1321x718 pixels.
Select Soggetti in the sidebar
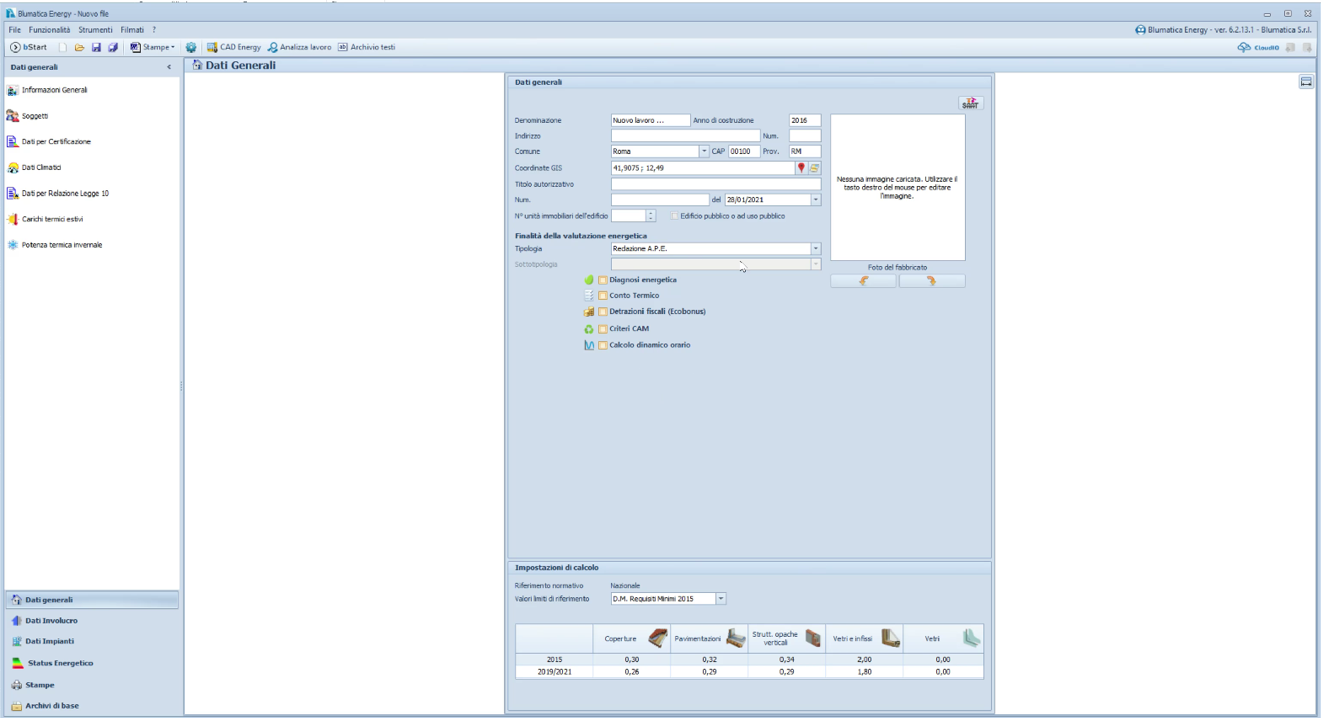point(28,116)
